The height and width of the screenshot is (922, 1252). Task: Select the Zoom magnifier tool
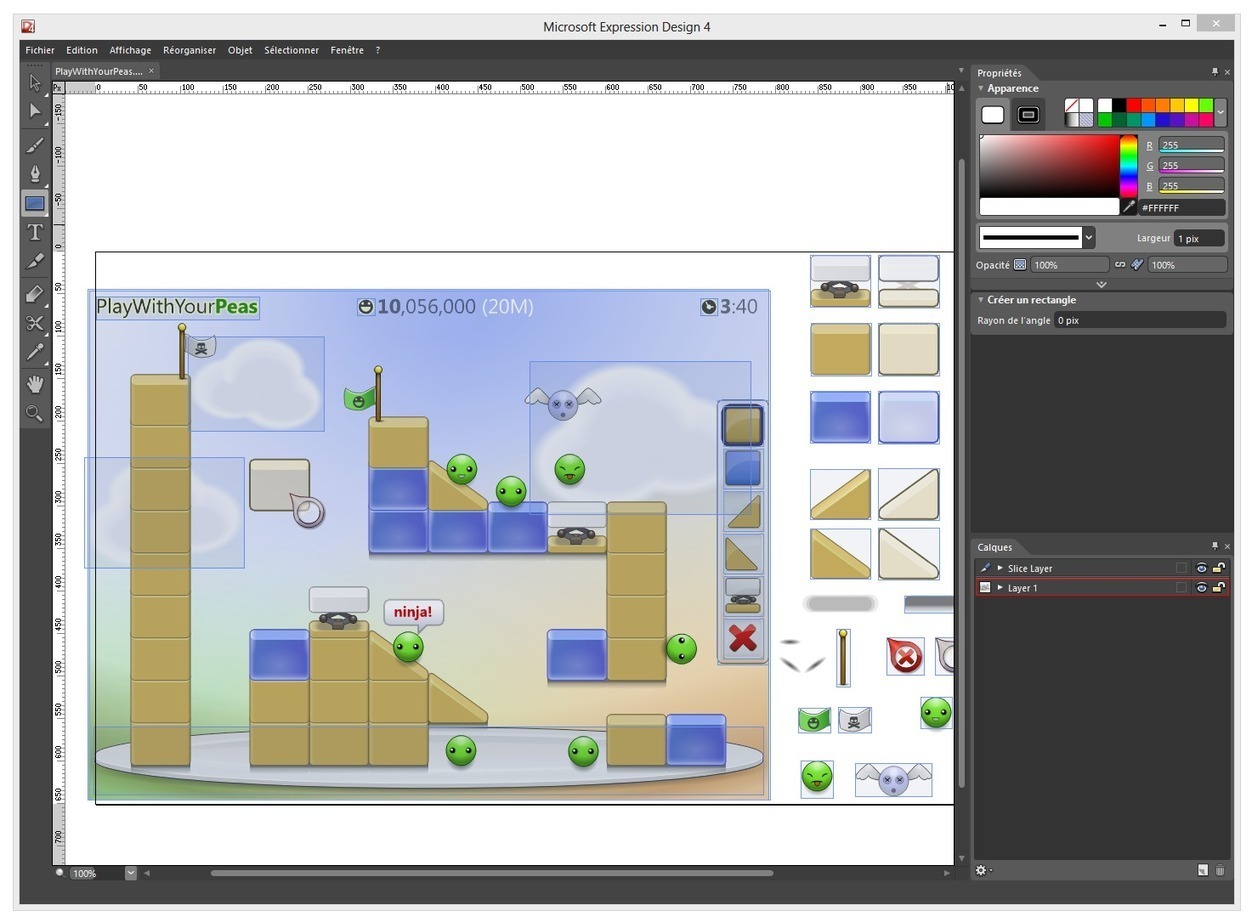click(35, 413)
